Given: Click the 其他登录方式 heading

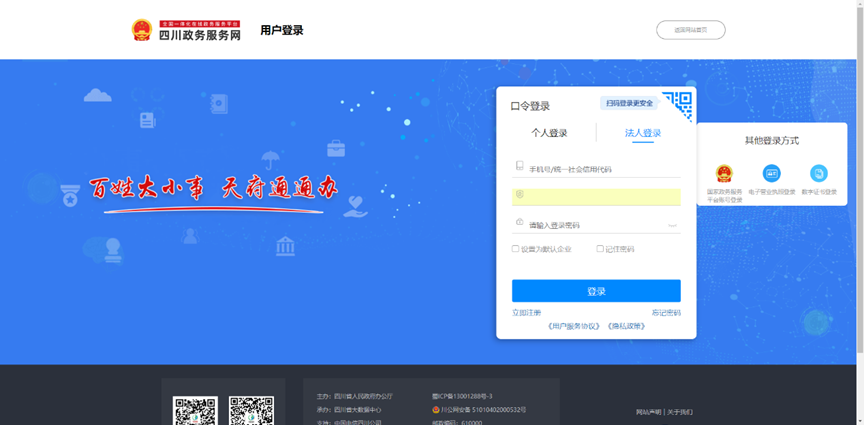Looking at the screenshot, I should point(772,141).
